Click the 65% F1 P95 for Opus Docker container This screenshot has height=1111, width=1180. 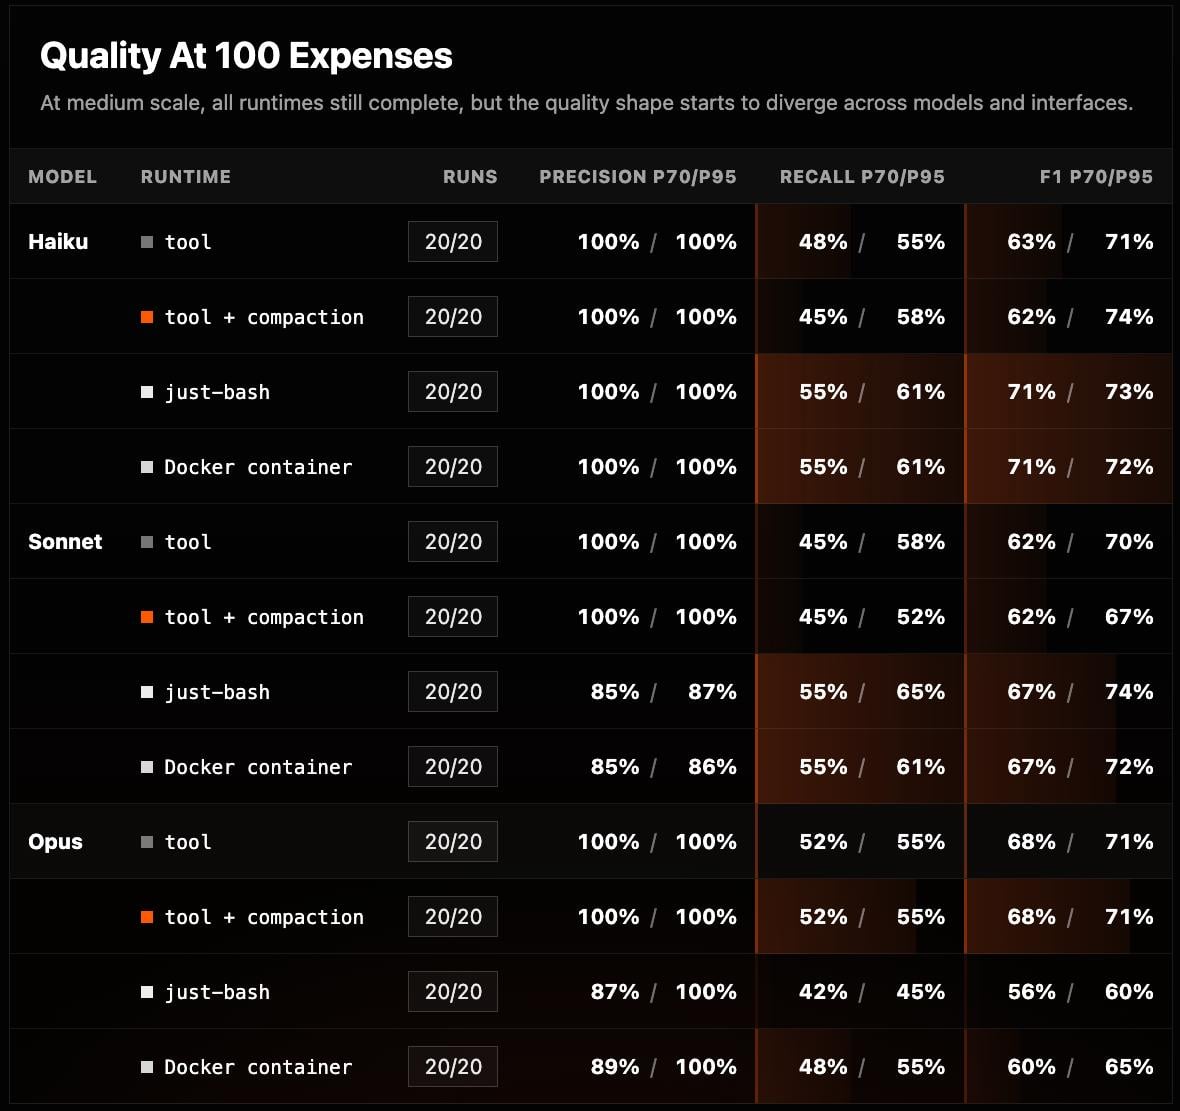tap(1129, 1067)
